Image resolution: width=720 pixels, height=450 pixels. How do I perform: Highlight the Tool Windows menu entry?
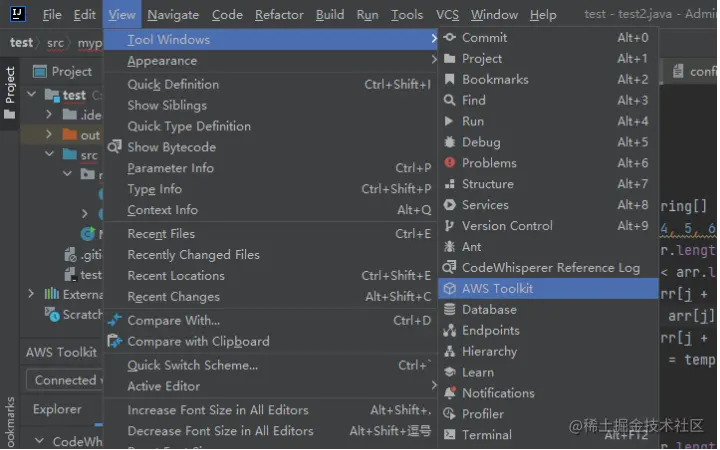point(270,39)
